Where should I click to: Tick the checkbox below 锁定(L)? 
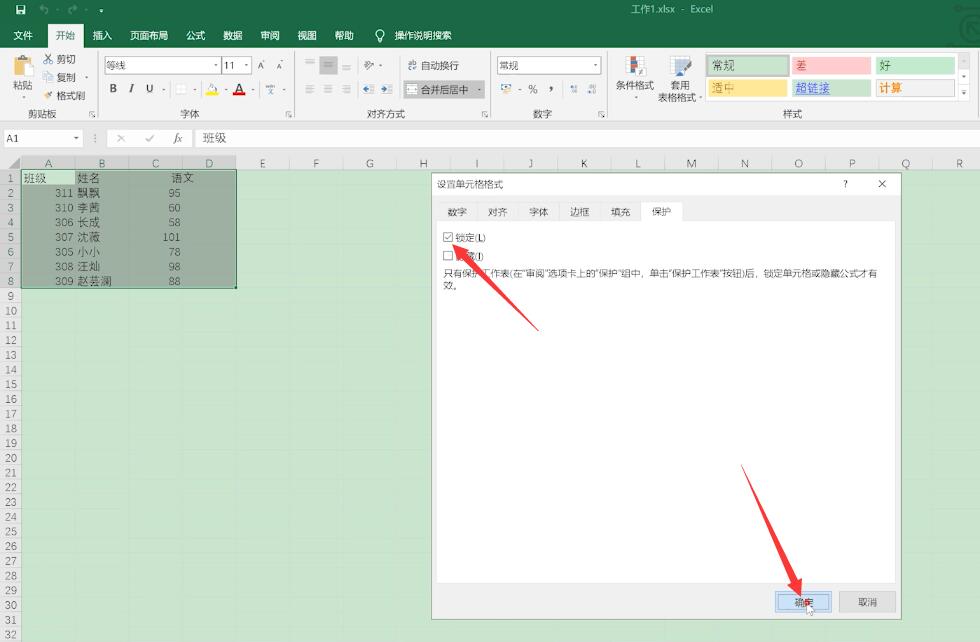coord(448,256)
